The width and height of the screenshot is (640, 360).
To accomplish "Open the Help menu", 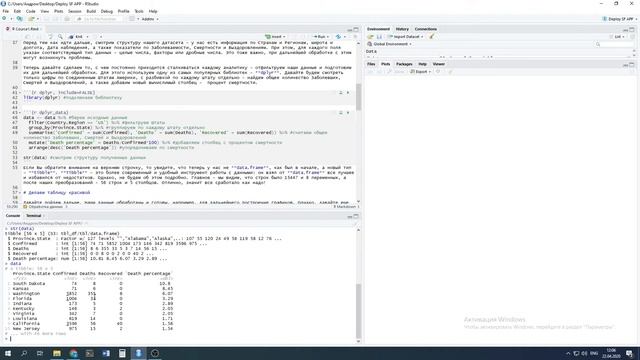I will (153, 11).
